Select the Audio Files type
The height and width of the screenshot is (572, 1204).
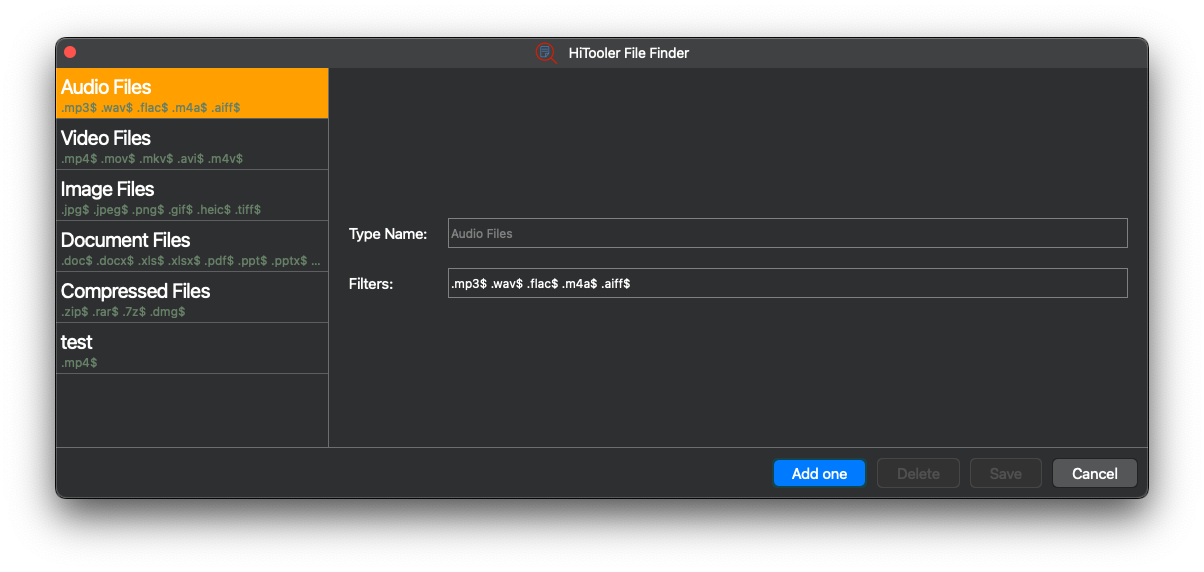(x=192, y=94)
